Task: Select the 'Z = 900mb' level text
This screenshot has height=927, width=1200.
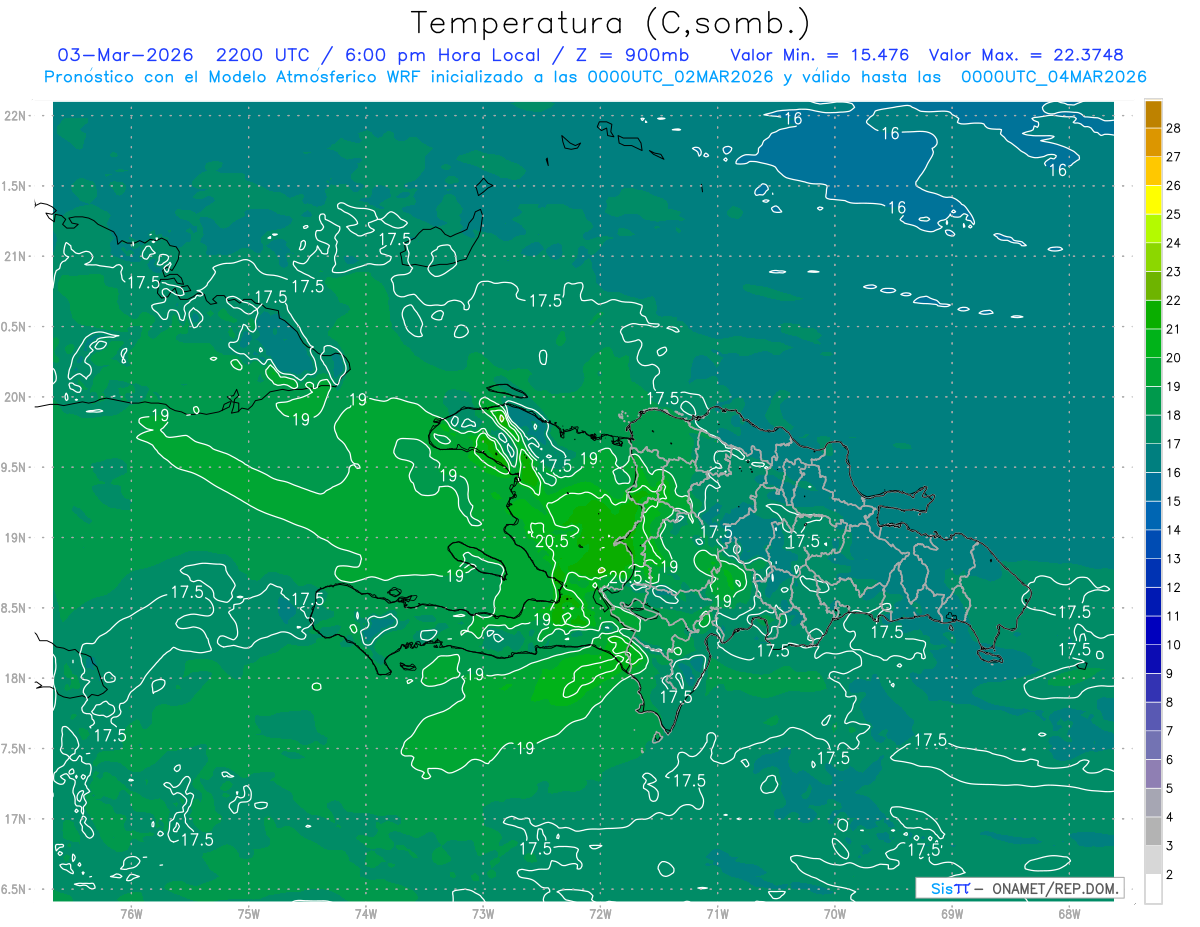Action: pos(630,55)
